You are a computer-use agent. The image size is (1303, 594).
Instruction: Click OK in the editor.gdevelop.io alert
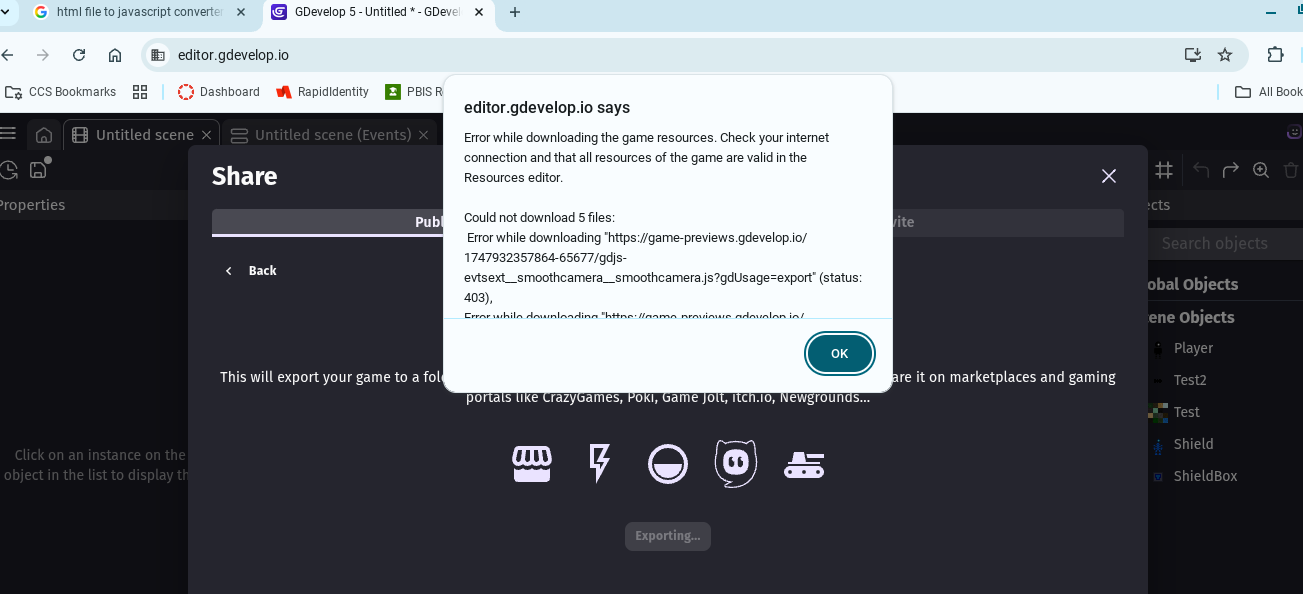point(839,353)
